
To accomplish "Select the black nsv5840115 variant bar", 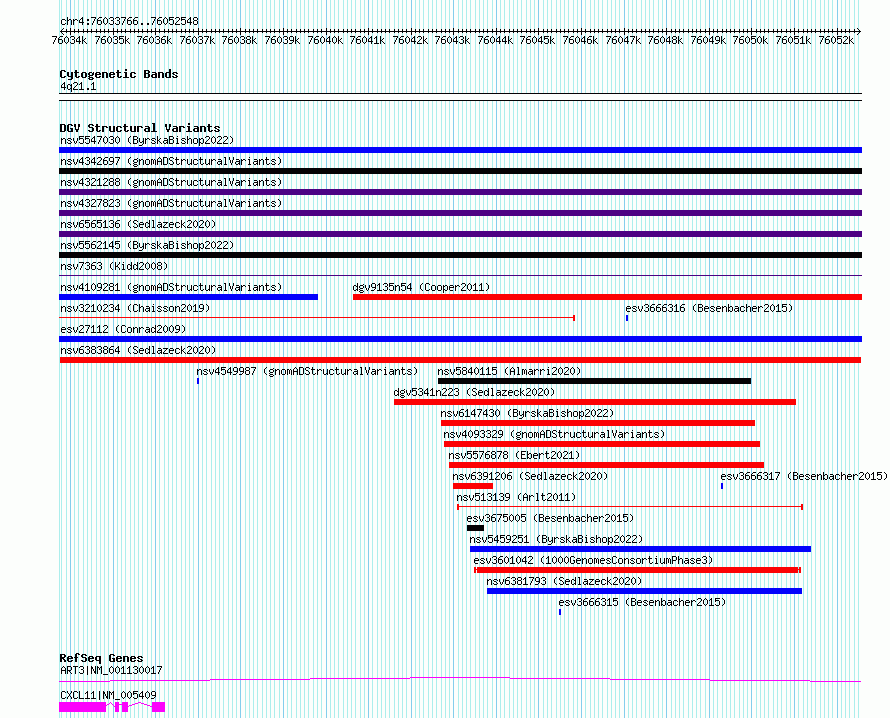I will coord(594,381).
